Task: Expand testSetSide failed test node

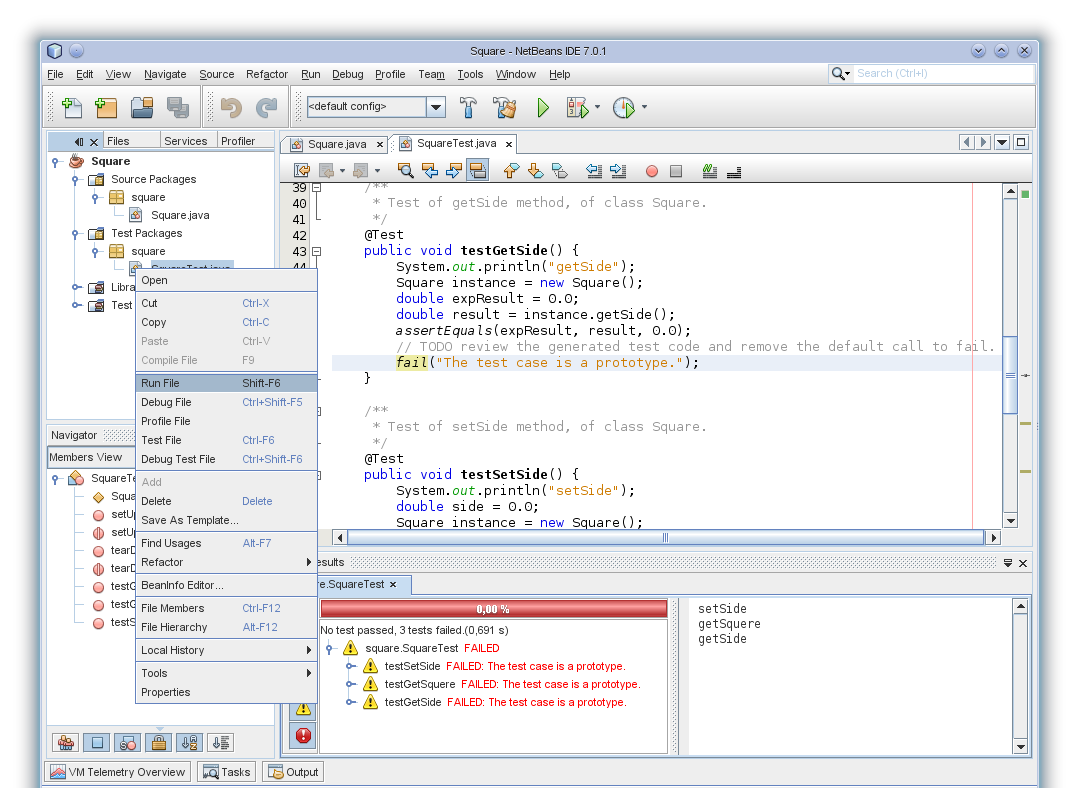Action: point(350,666)
